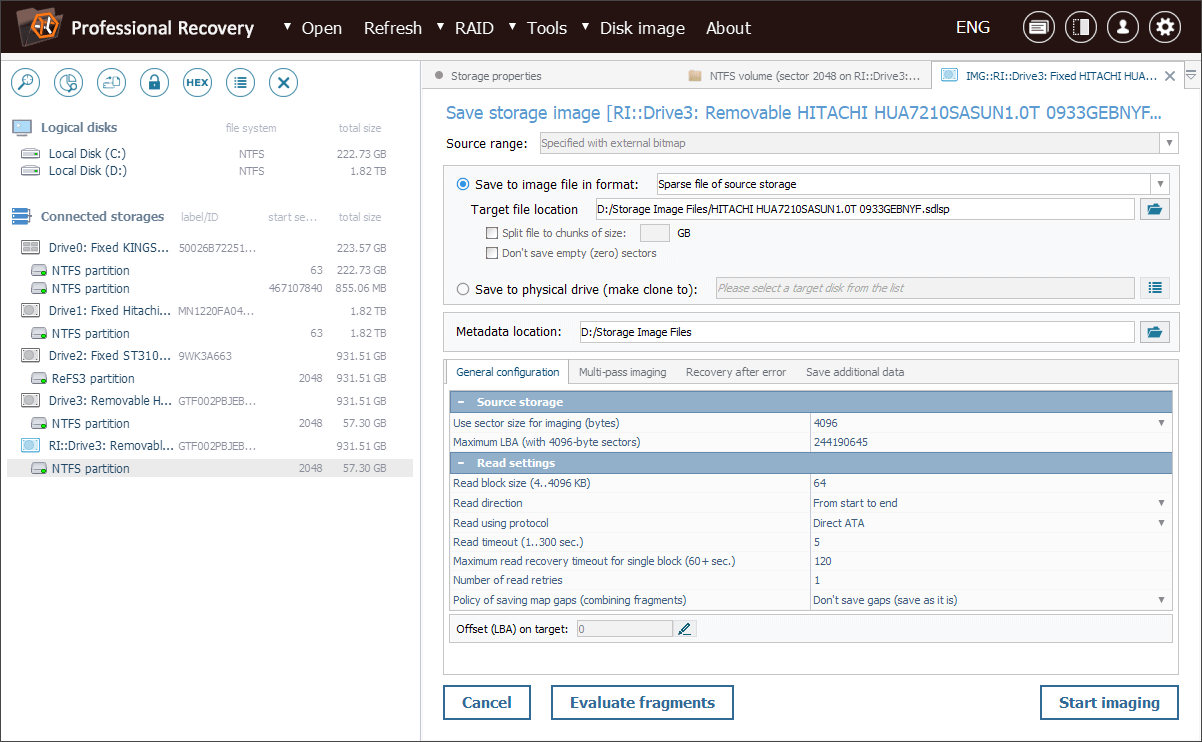Open the Multi-pass imaging tab
Screen dimensions: 1202x742
(x=622, y=372)
